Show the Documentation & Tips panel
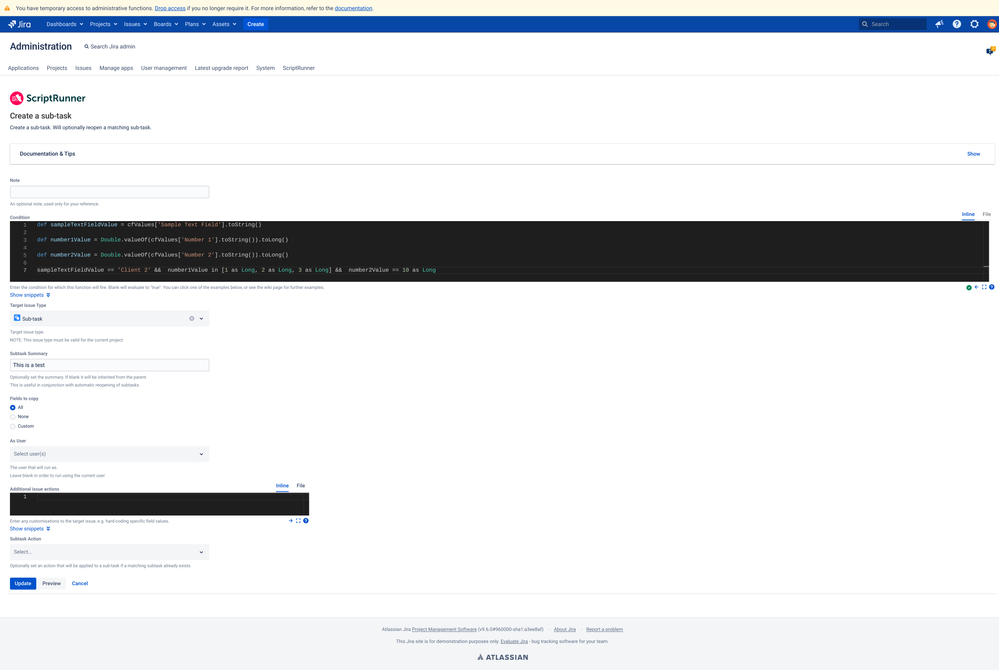Image resolution: width=999 pixels, height=670 pixels. pos(974,154)
